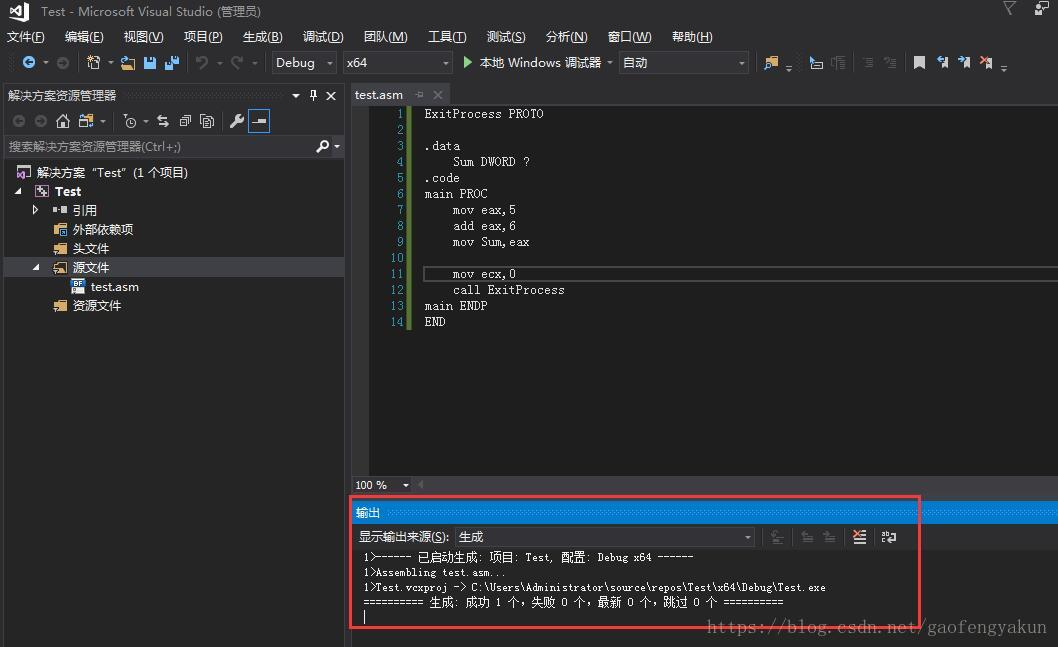Start debugging with 本地 Windows 调试器
Image resolution: width=1058 pixels, height=647 pixels.
pos(535,62)
